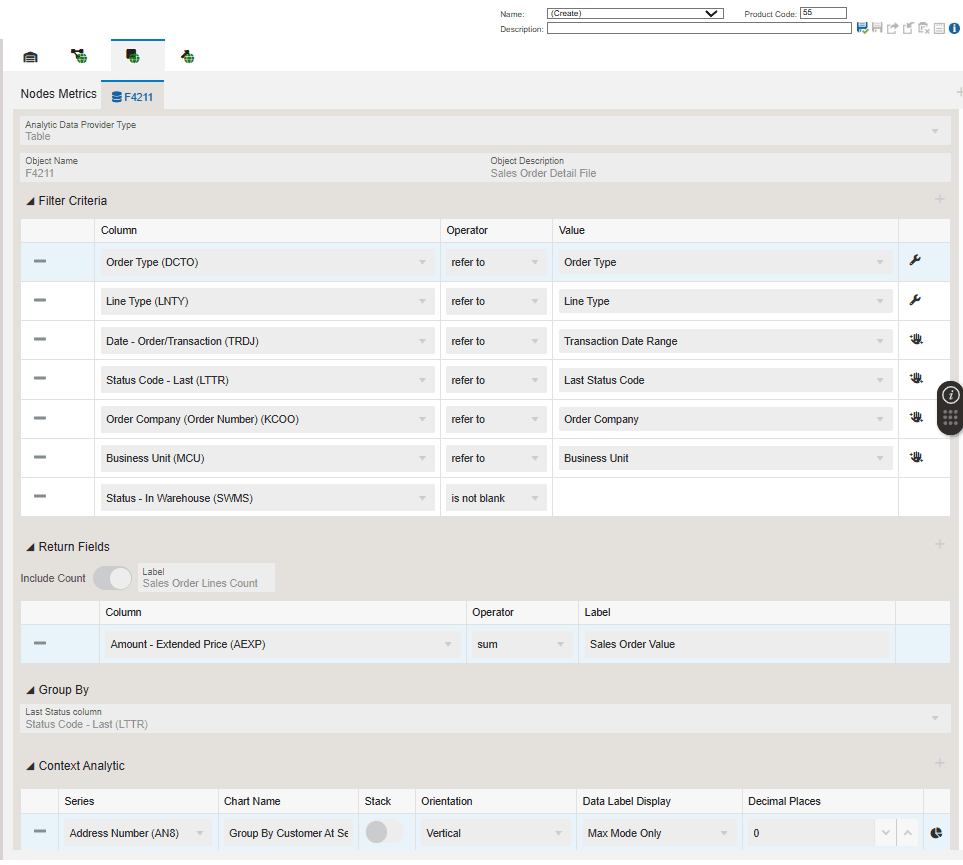Click the Description input field
This screenshot has width=963, height=865.
[x=699, y=29]
